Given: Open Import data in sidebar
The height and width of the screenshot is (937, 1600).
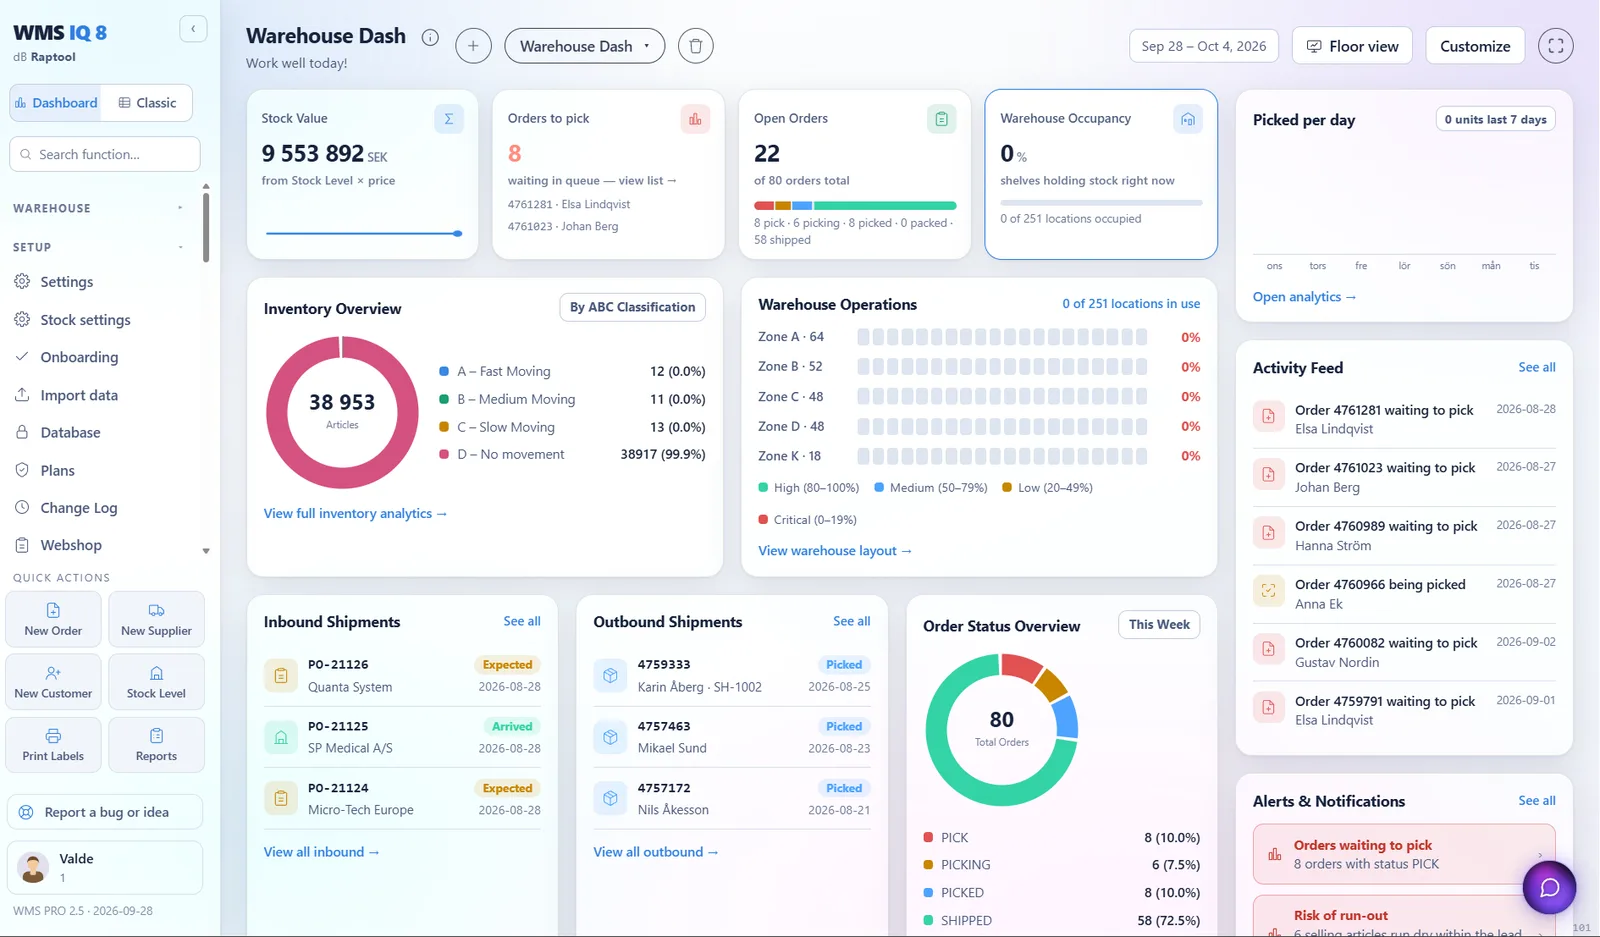Looking at the screenshot, I should [x=79, y=395].
